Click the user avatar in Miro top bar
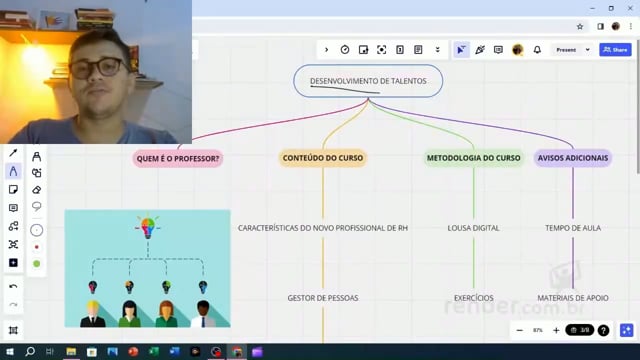This screenshot has height=360, width=640. point(518,50)
